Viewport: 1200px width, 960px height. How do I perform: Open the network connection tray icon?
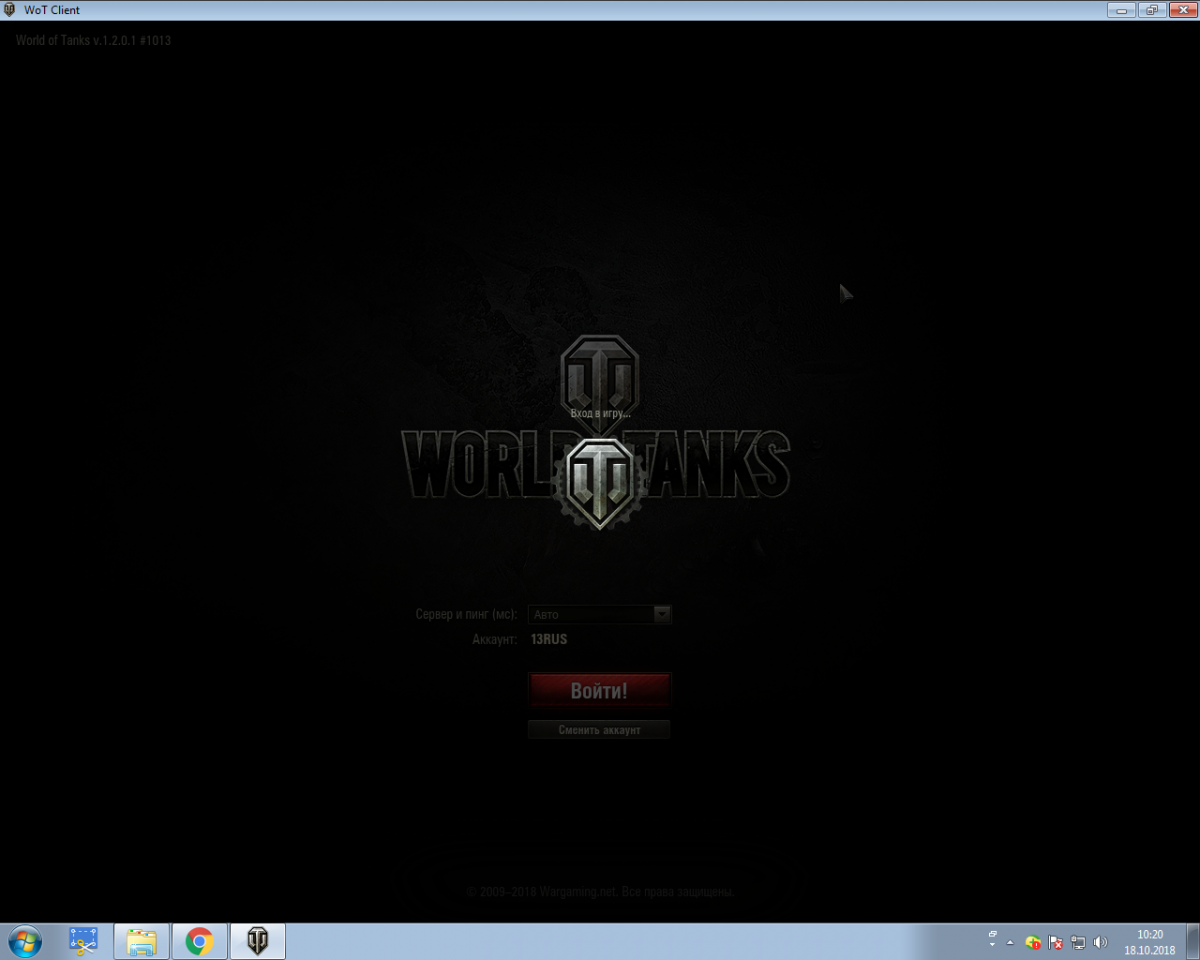click(x=1078, y=943)
